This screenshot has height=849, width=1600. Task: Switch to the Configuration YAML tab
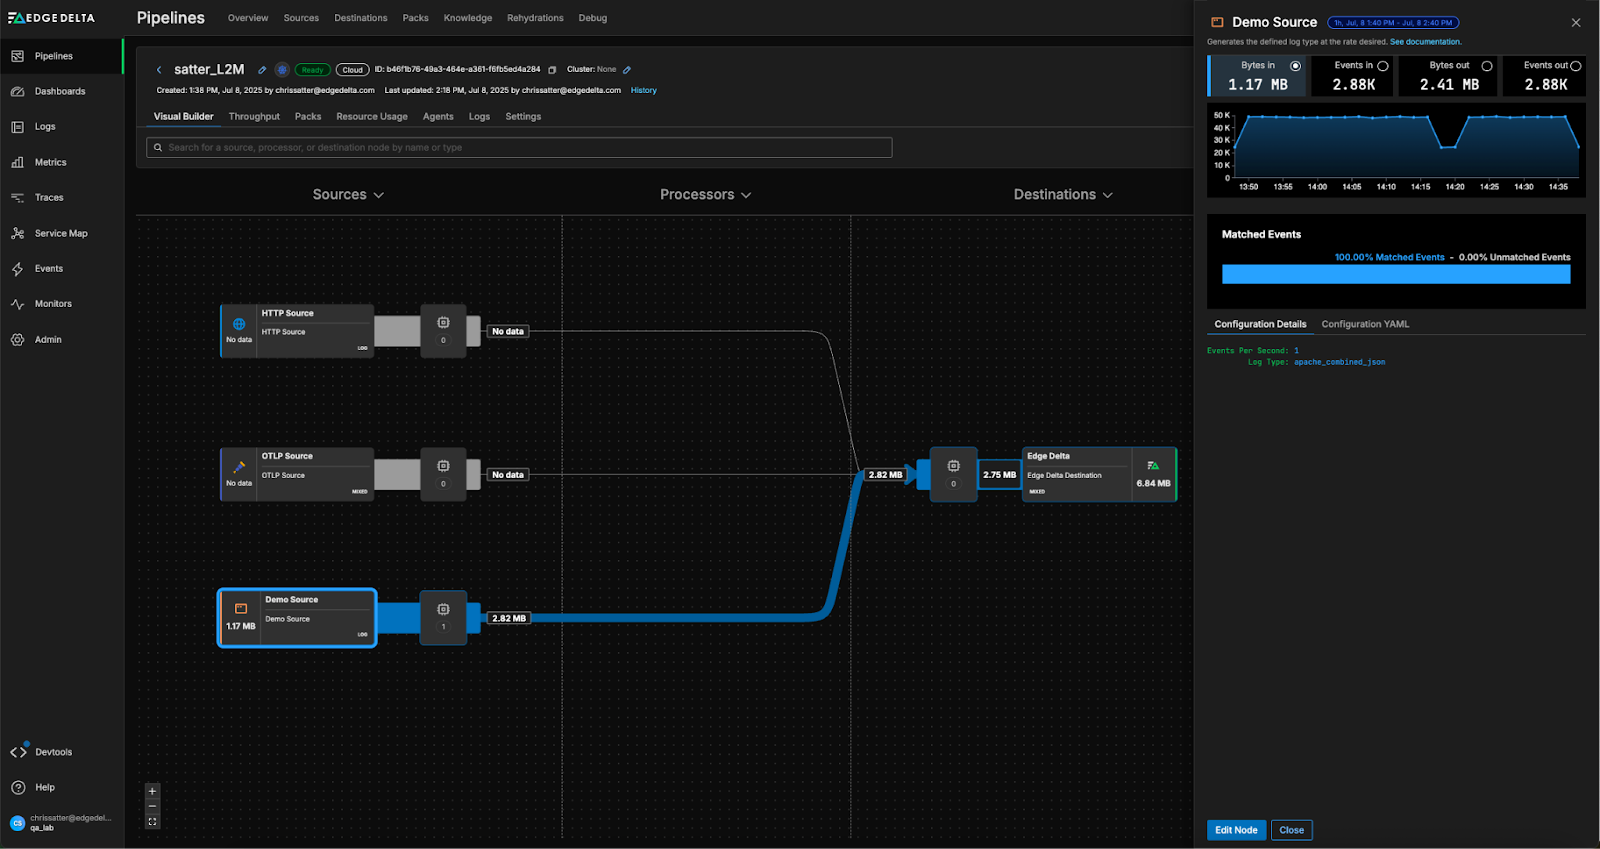pos(1365,324)
